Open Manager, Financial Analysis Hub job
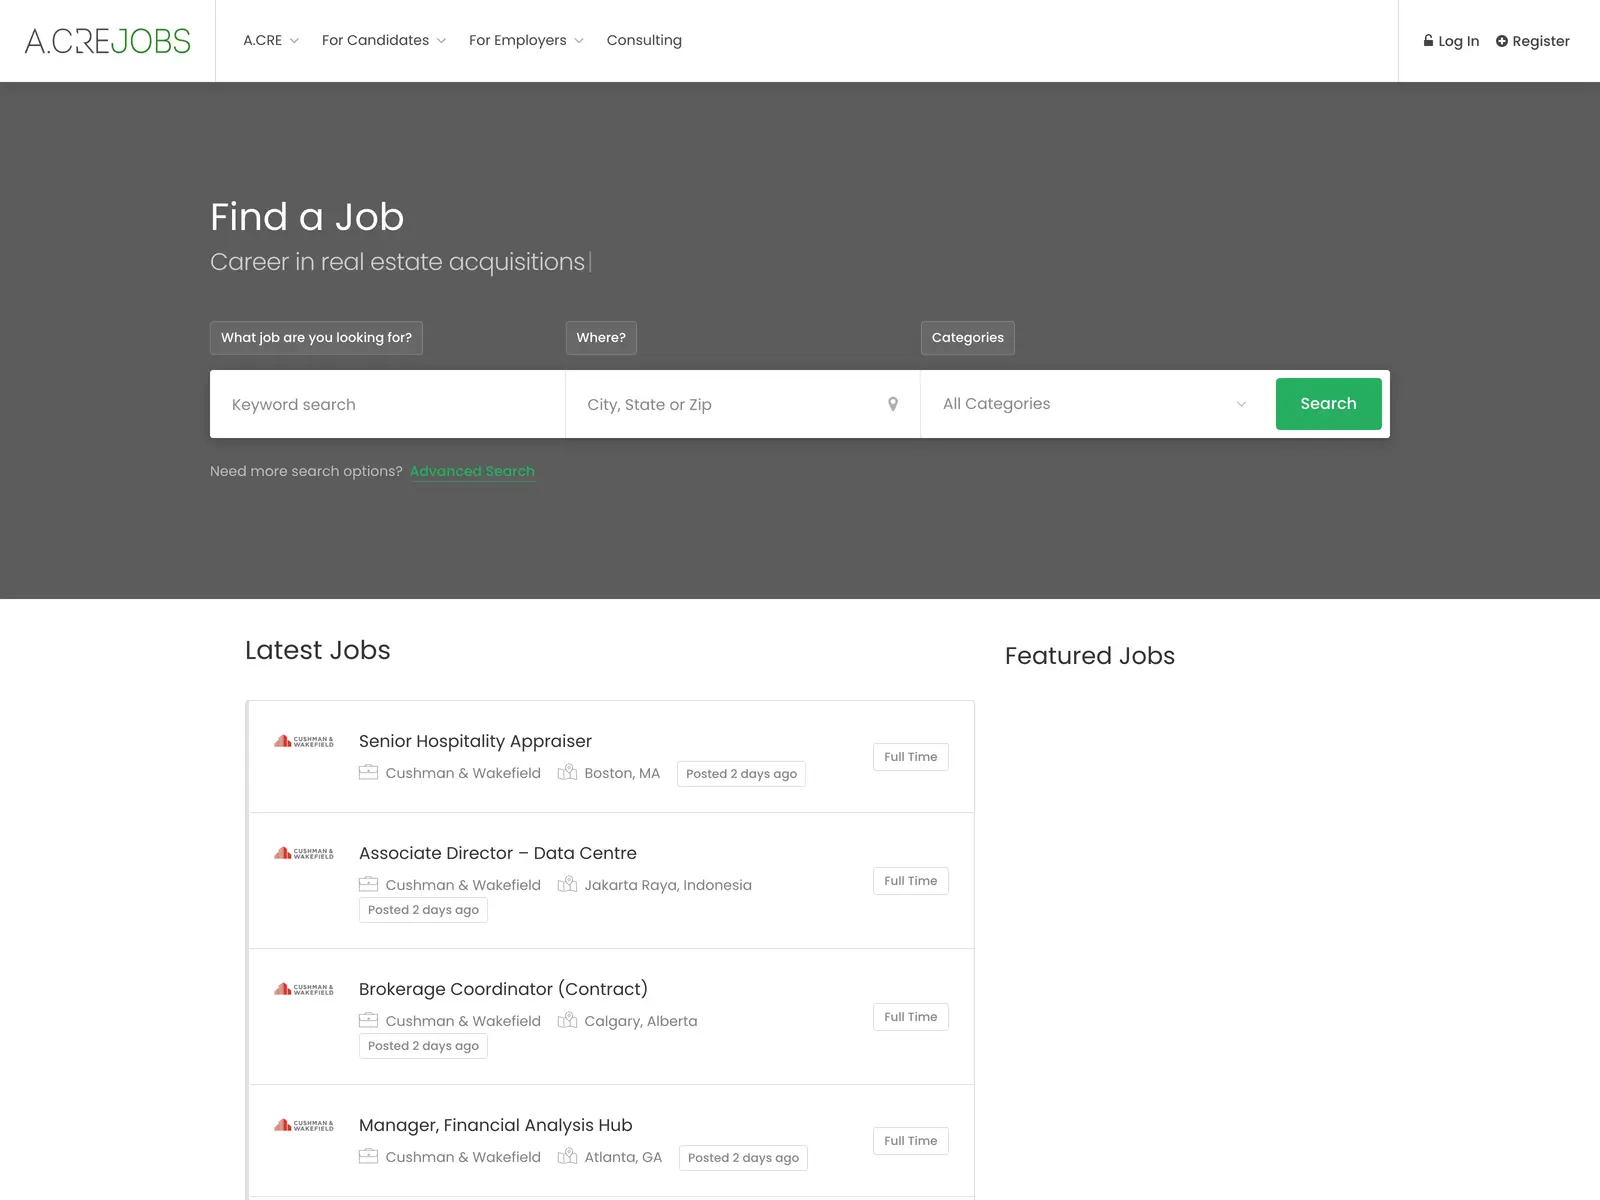1600x1200 pixels. tap(496, 1125)
